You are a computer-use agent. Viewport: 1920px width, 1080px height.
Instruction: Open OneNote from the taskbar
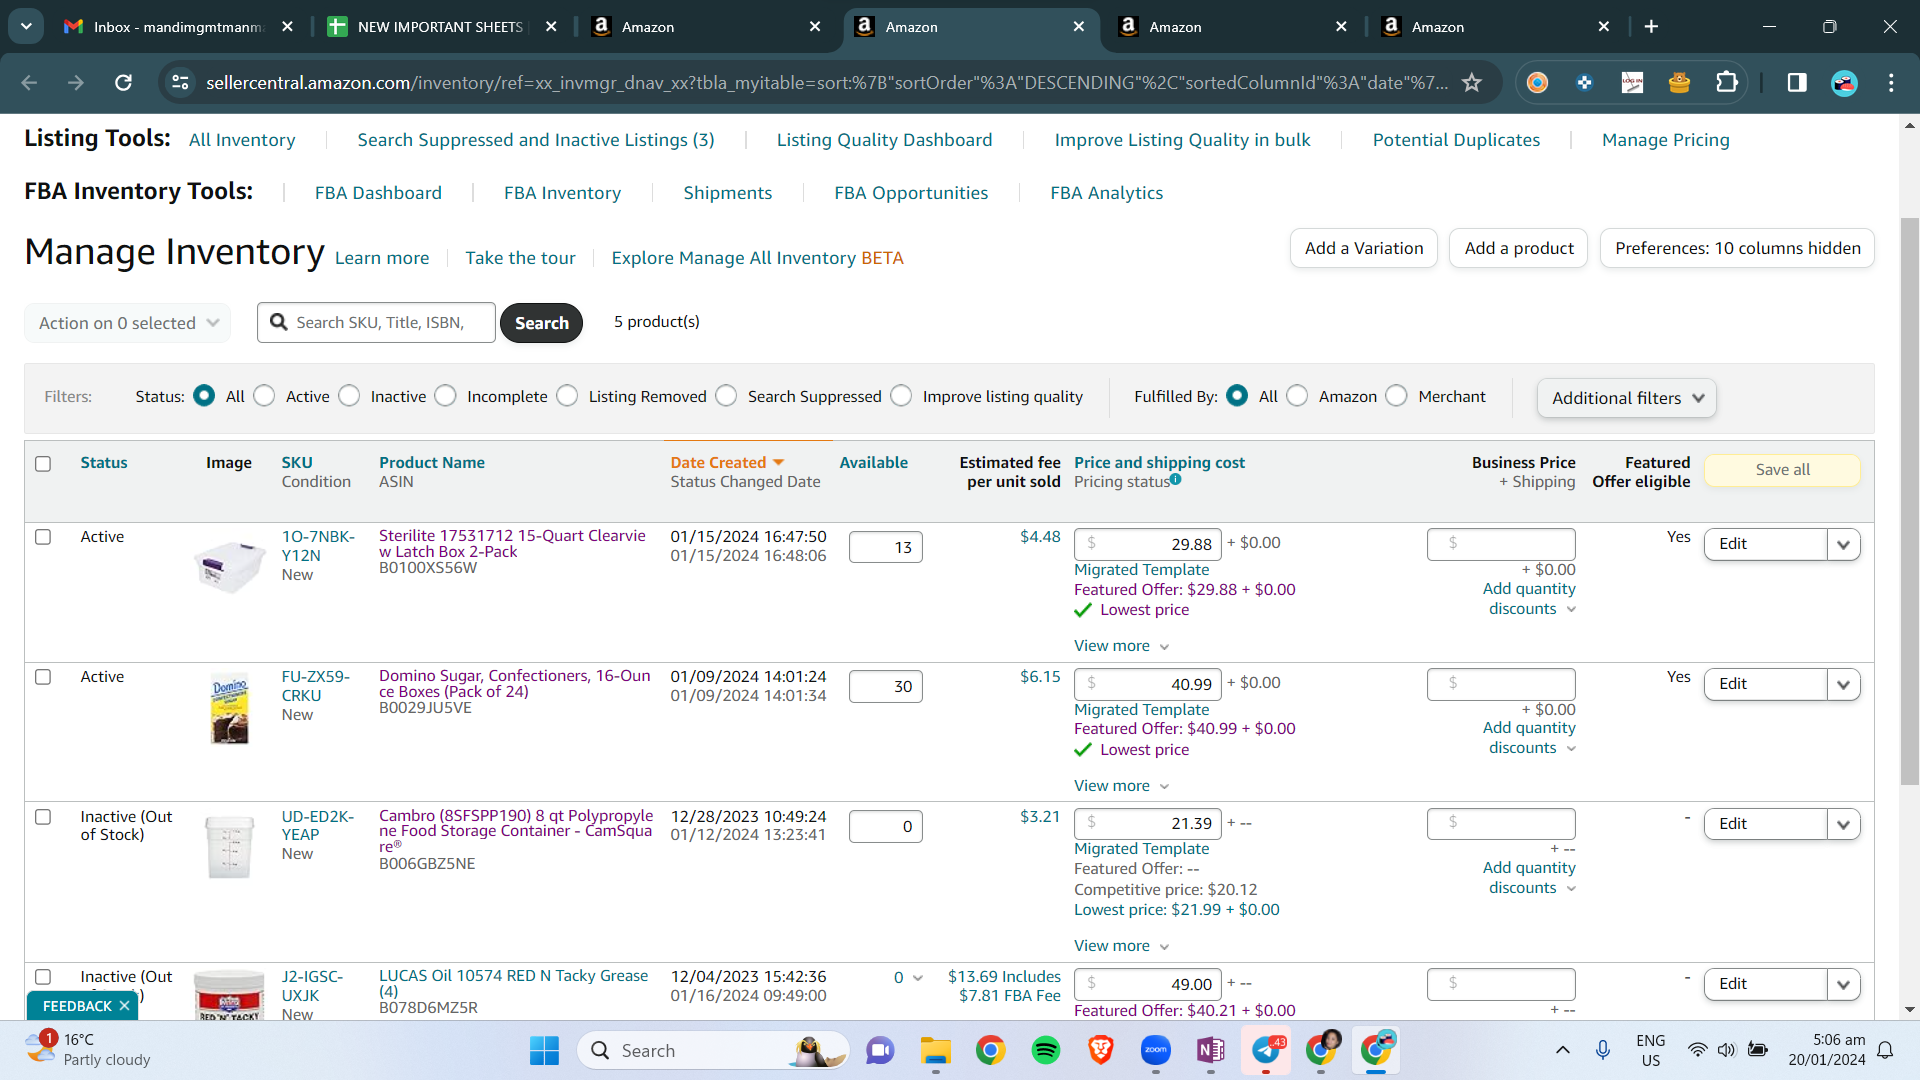click(x=1211, y=1051)
